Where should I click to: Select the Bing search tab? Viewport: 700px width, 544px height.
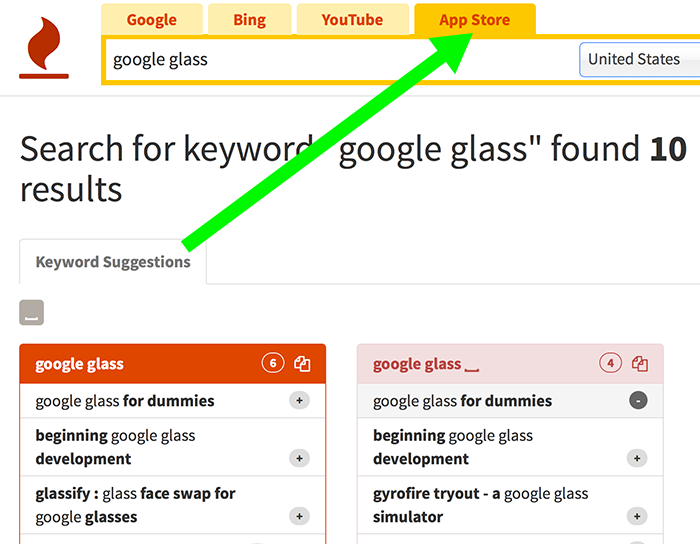tap(250, 20)
